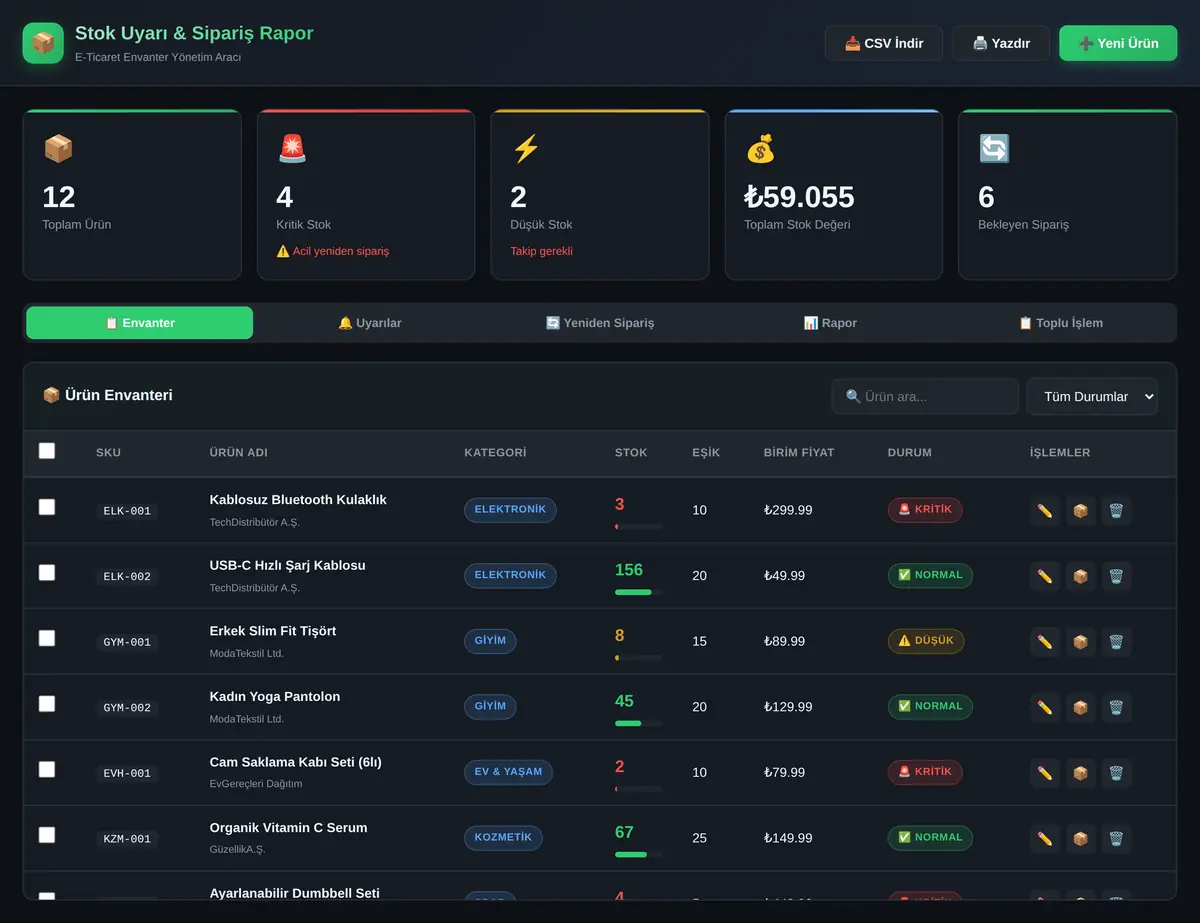
Task: Edit Kadın Yoga Pantolon with pencil icon
Action: [x=1045, y=707]
